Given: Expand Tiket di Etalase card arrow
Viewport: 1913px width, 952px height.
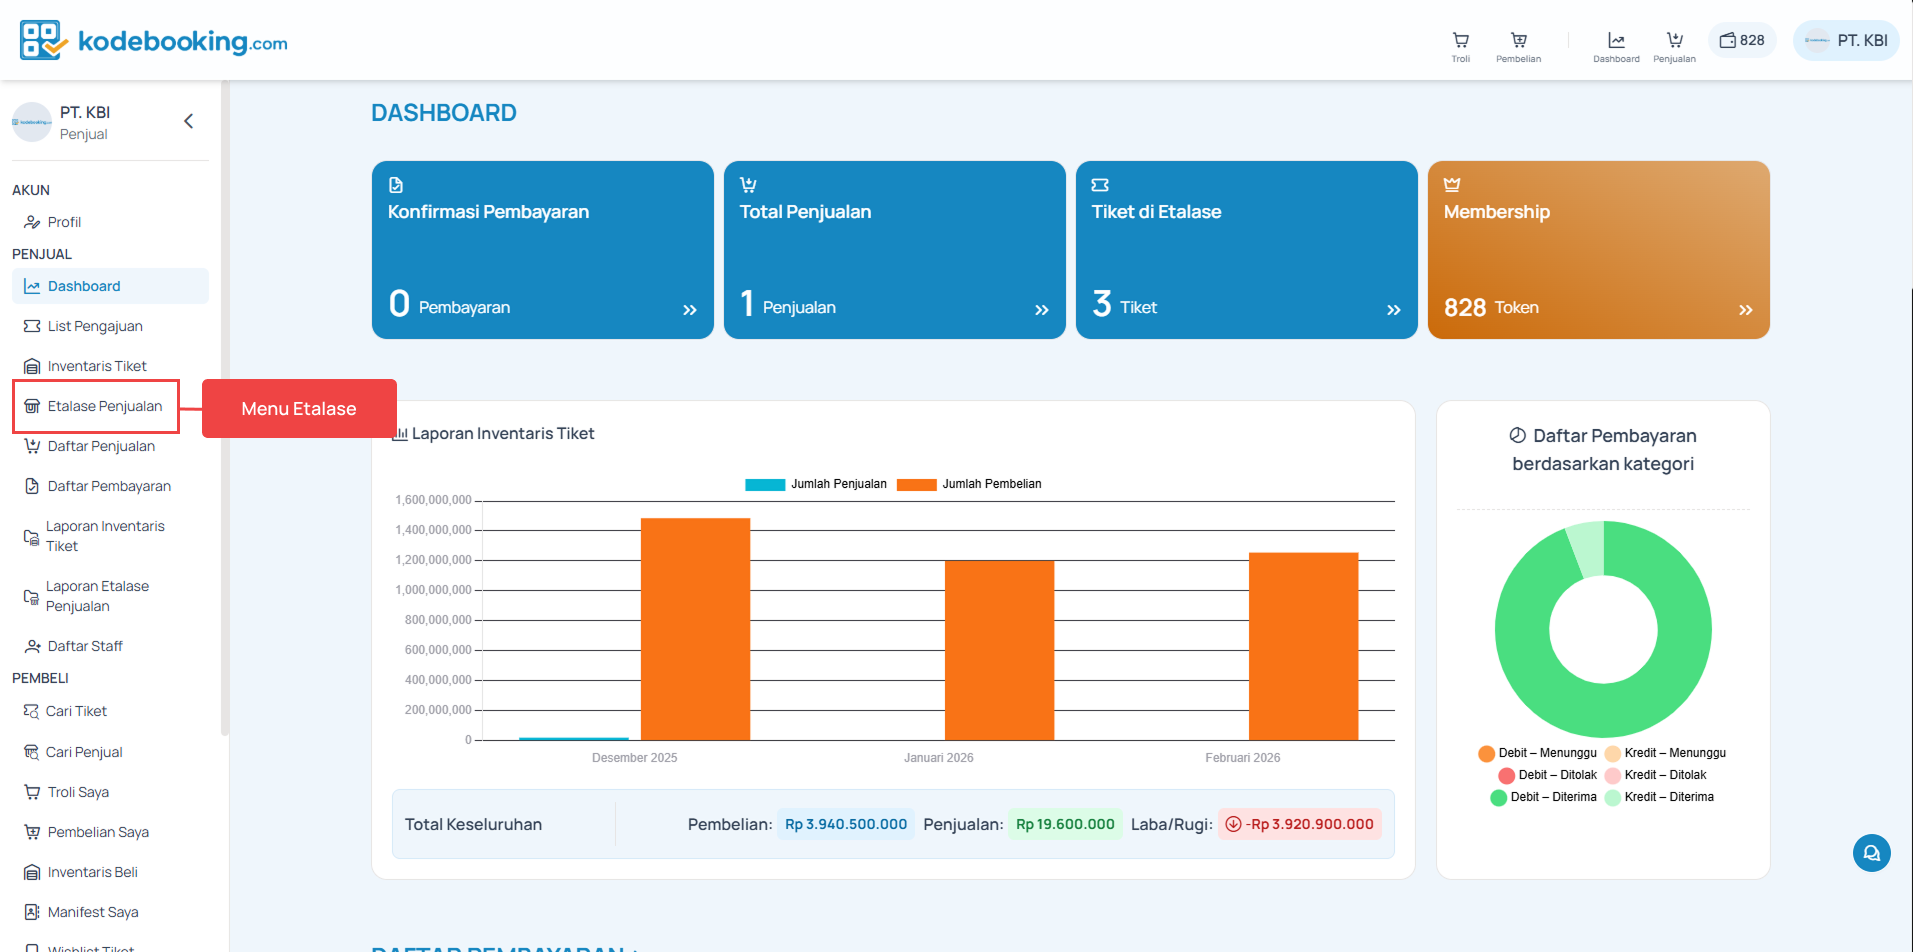Looking at the screenshot, I should pos(1393,310).
